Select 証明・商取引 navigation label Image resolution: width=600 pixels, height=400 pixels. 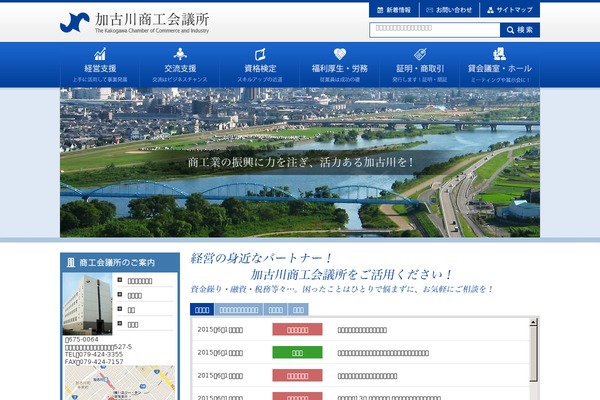[420, 69]
